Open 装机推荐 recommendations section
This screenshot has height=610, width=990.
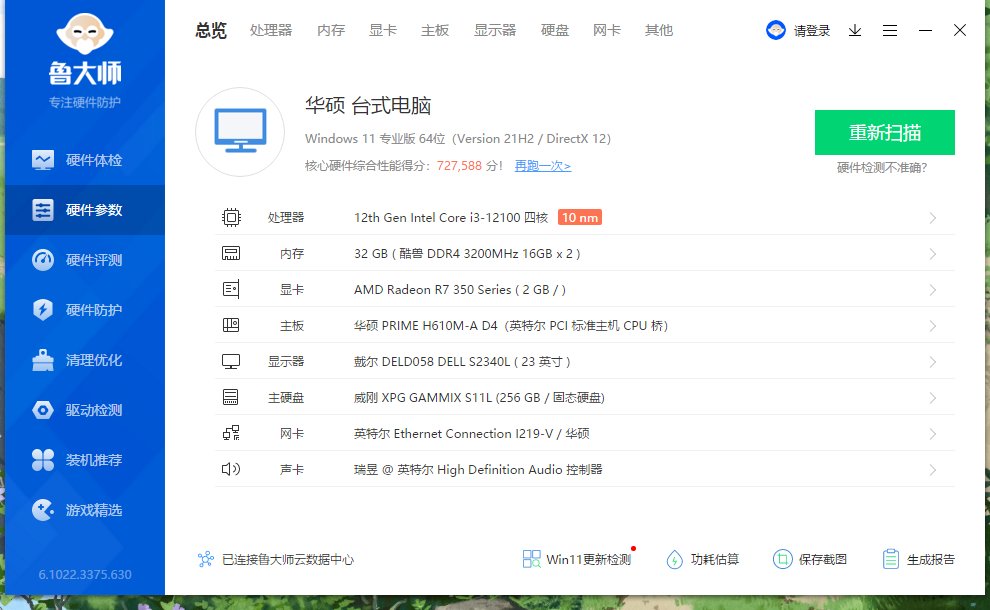pos(85,460)
